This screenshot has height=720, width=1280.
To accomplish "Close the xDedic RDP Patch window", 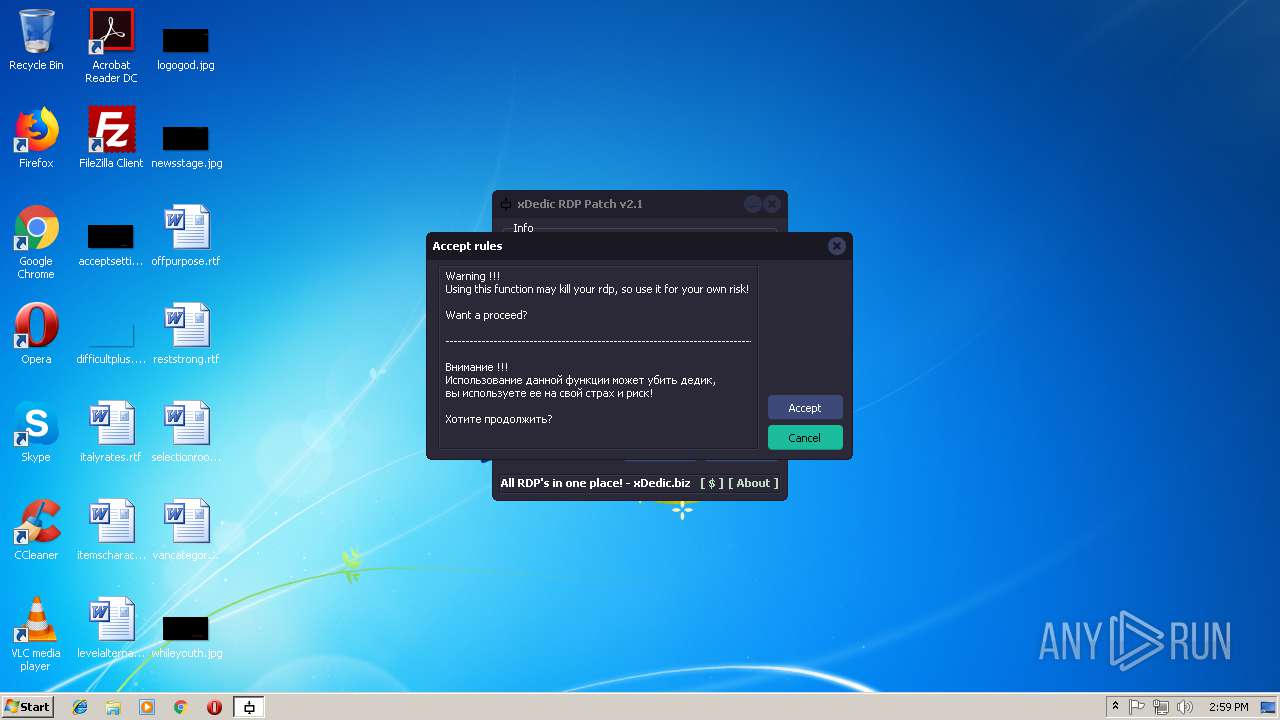I will tap(772, 204).
